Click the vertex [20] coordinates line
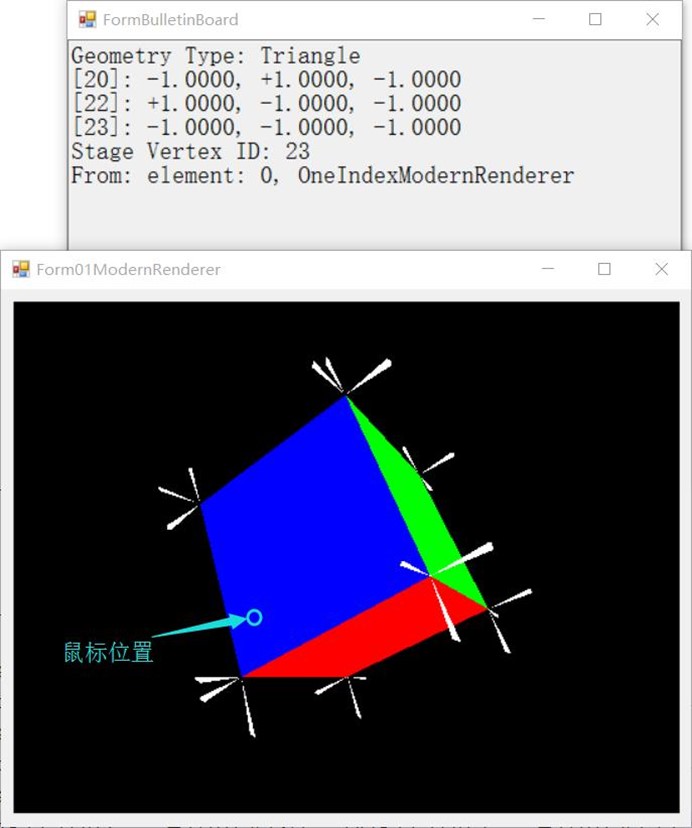The image size is (692, 828). click(266, 80)
